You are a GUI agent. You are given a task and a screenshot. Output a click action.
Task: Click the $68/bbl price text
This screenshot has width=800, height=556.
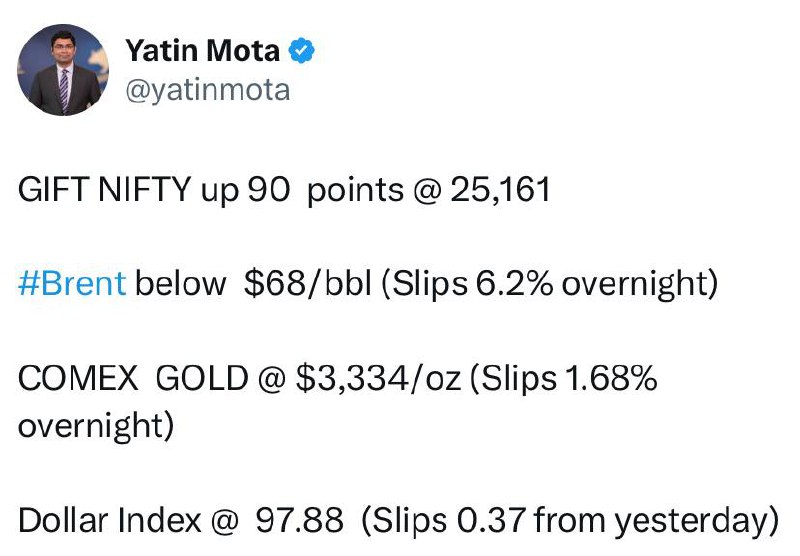pos(308,283)
